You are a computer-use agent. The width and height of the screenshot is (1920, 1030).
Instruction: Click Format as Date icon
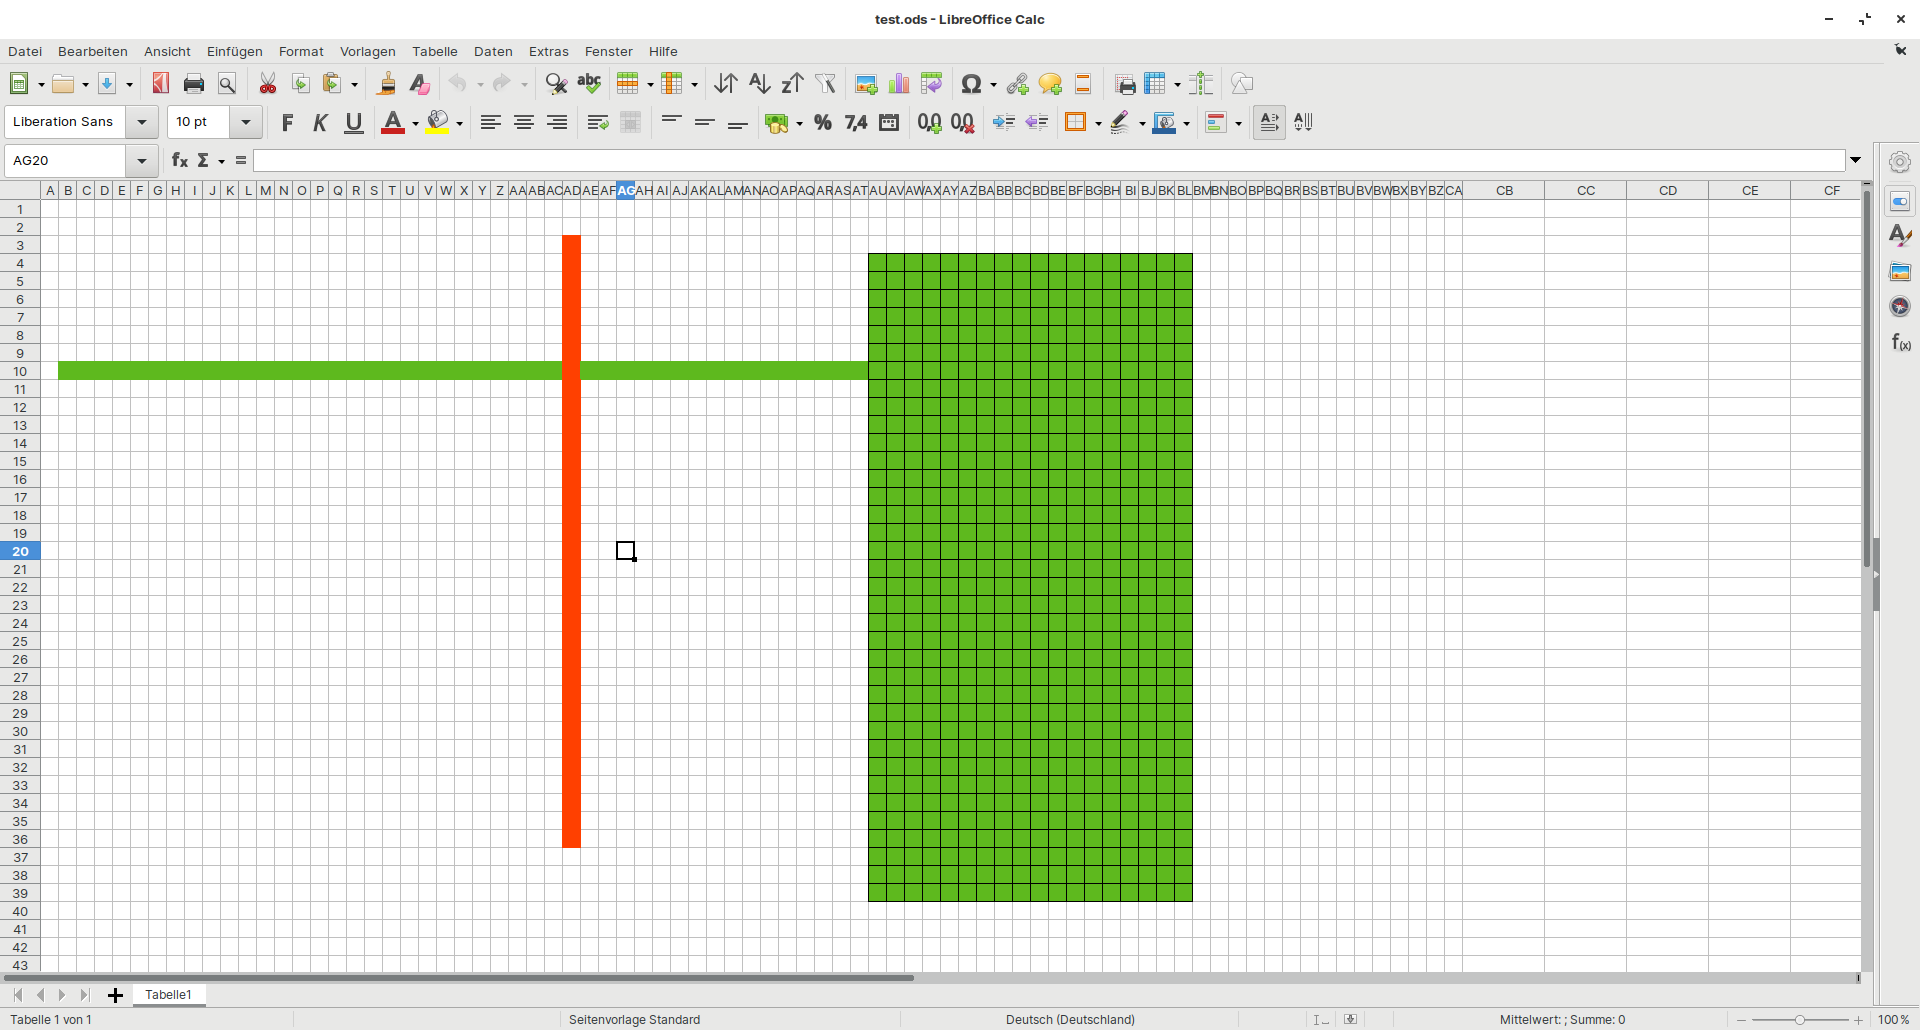(x=889, y=122)
